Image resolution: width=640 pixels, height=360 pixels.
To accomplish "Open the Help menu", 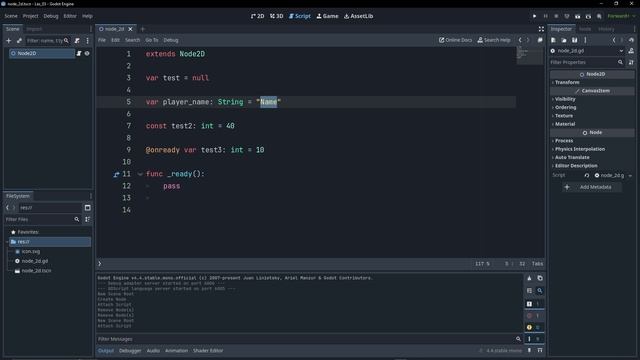I will 87,16.
